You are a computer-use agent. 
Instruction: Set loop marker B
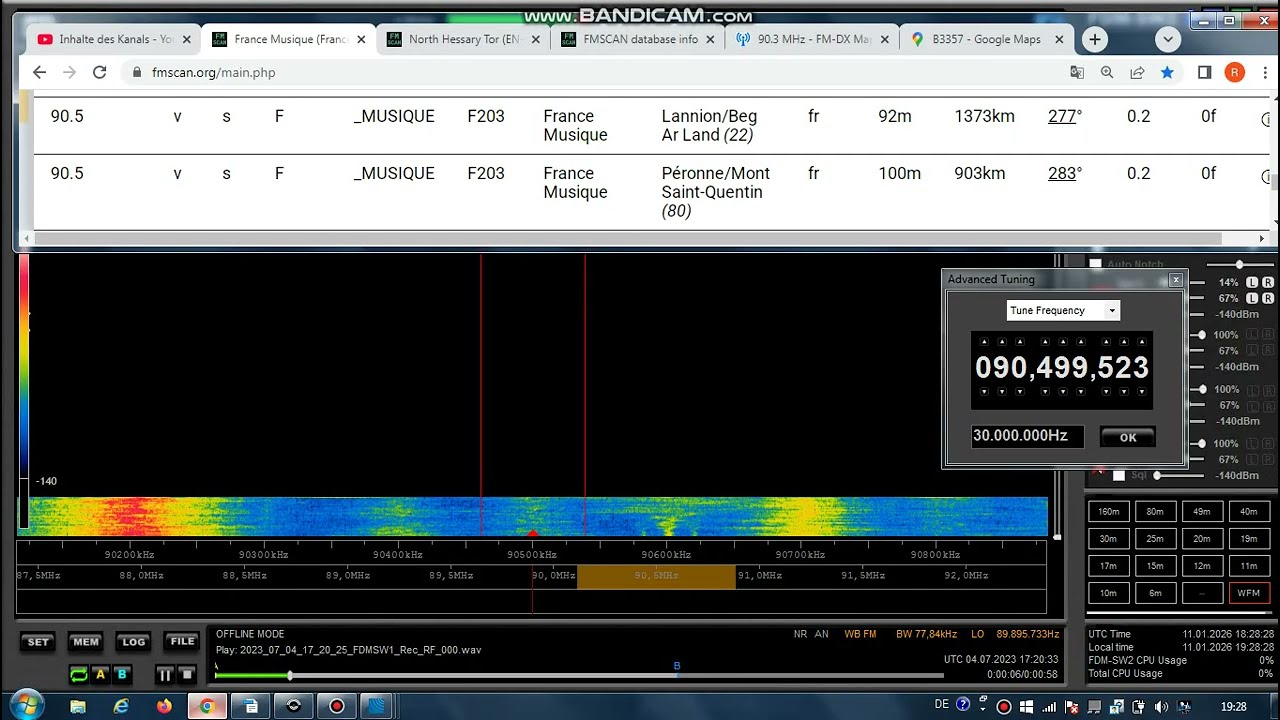(122, 675)
